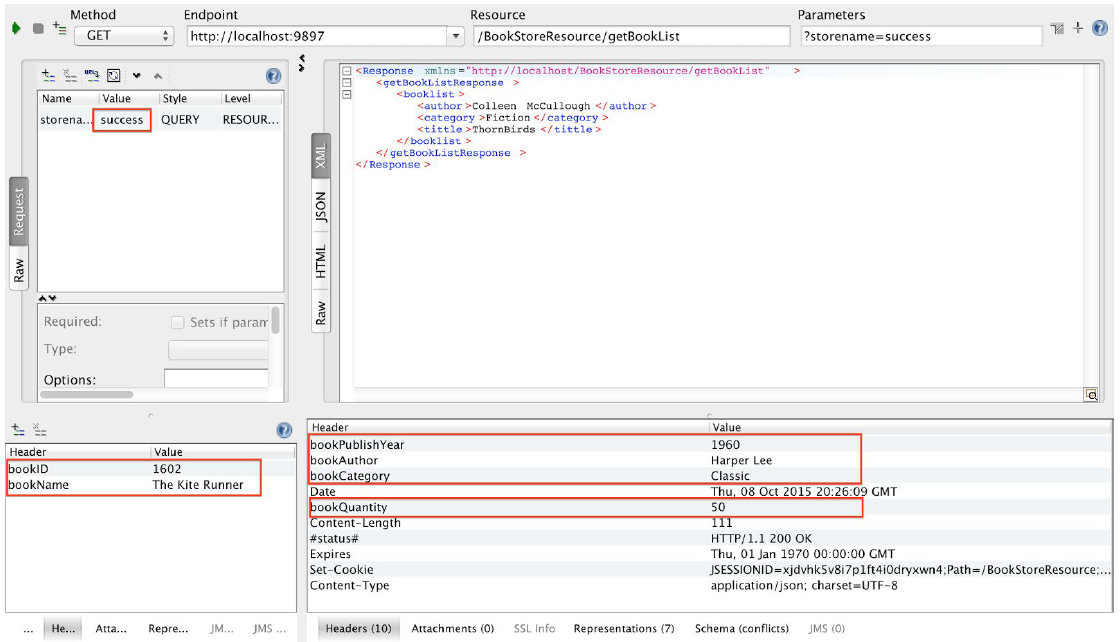Add a parameter in the request parameters toolbar
Viewport: 1120px width, 642px height.
(47, 75)
